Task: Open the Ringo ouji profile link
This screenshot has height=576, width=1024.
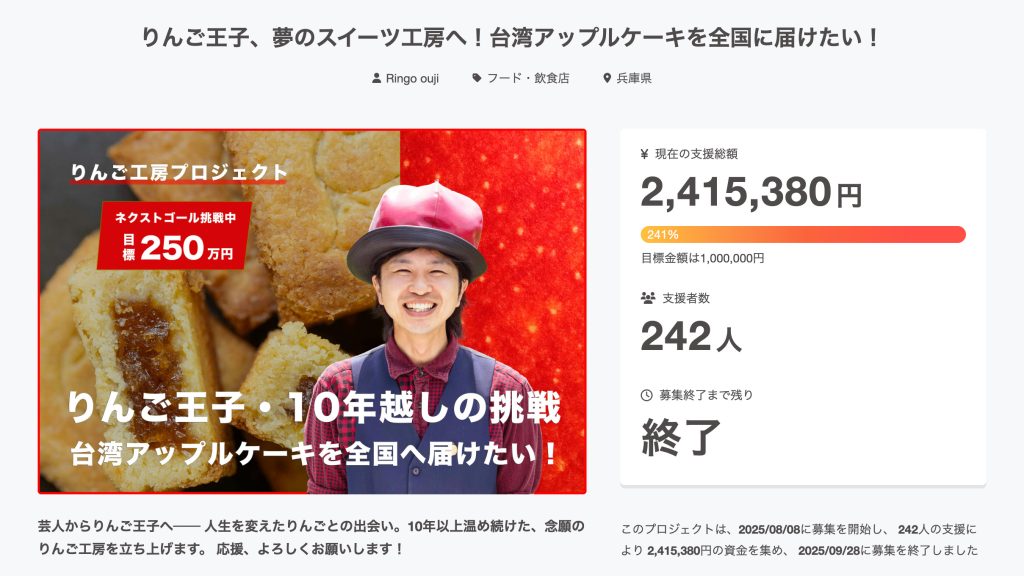Action: coord(412,78)
